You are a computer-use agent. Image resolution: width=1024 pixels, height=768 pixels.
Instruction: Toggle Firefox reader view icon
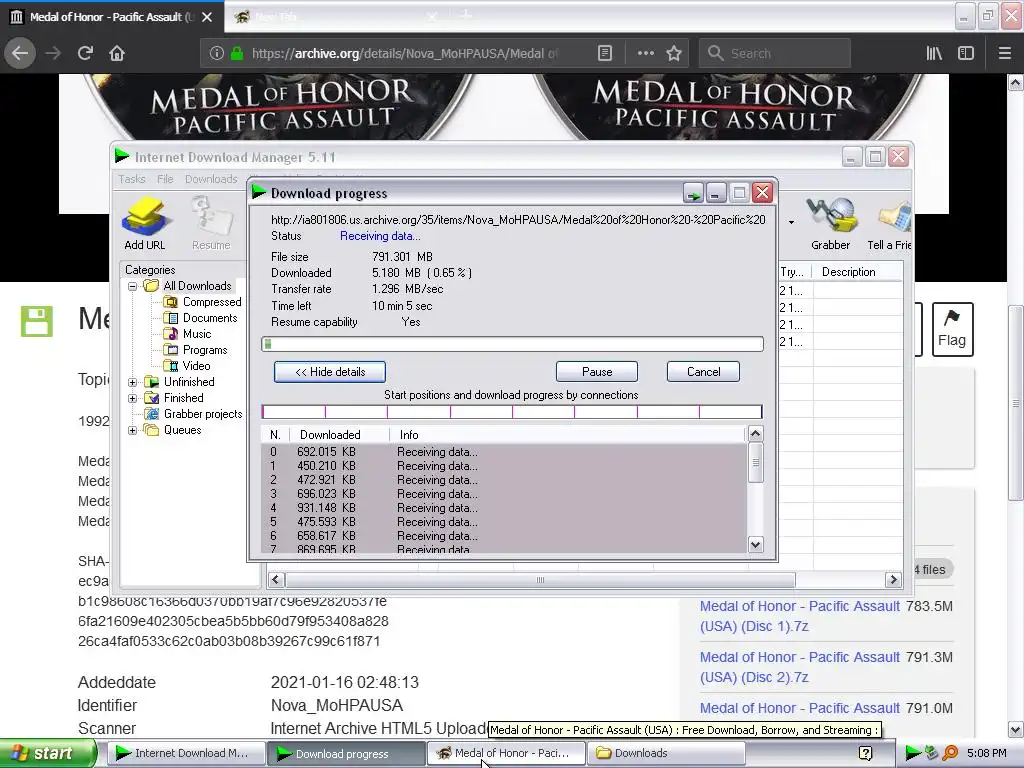[605, 53]
